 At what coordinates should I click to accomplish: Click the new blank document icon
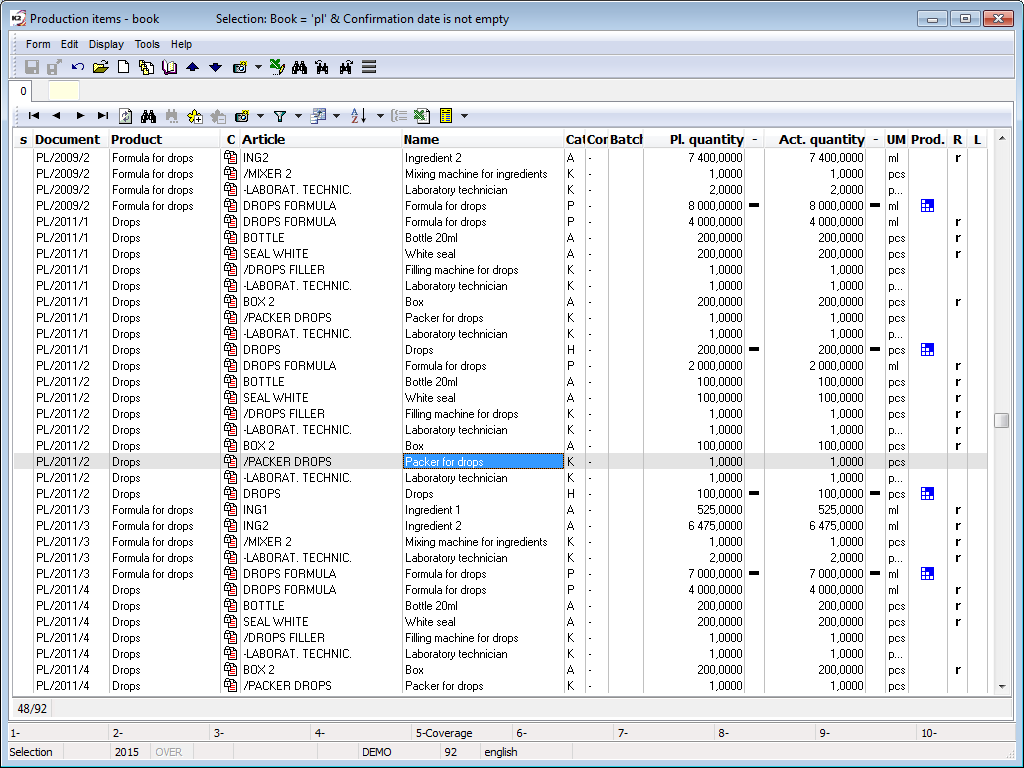[x=124, y=67]
